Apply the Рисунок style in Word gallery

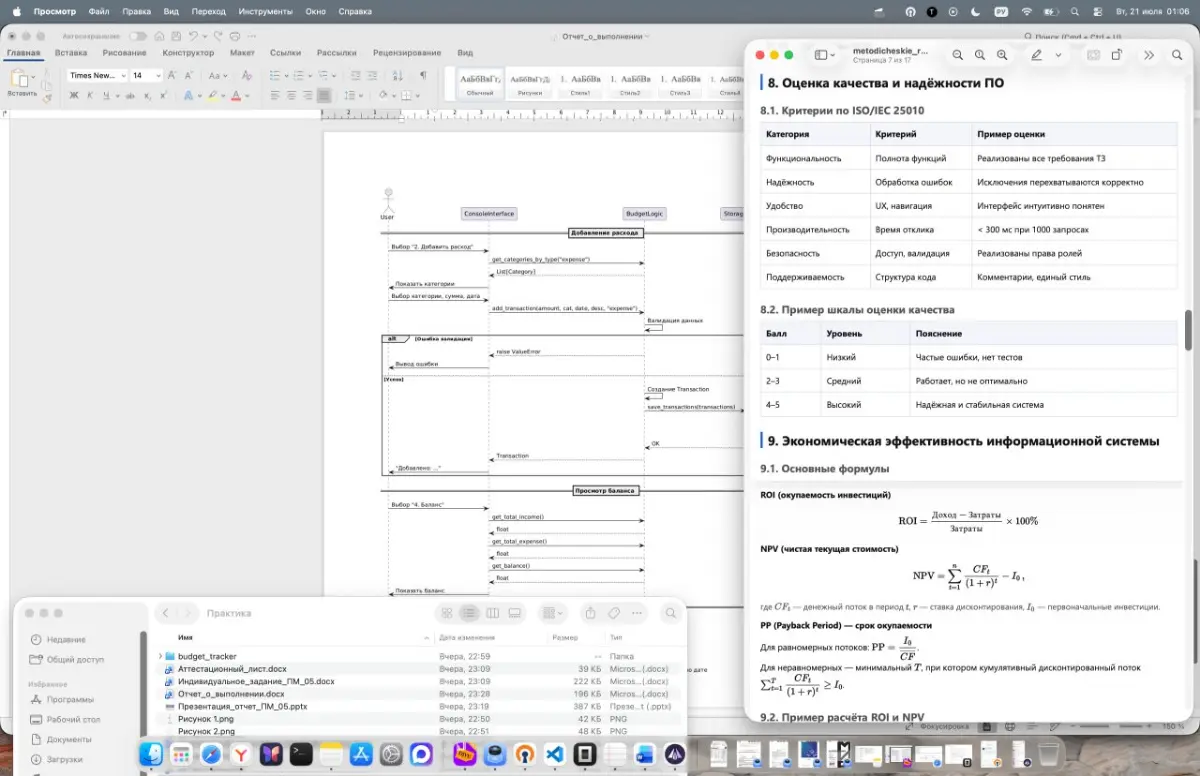(530, 83)
